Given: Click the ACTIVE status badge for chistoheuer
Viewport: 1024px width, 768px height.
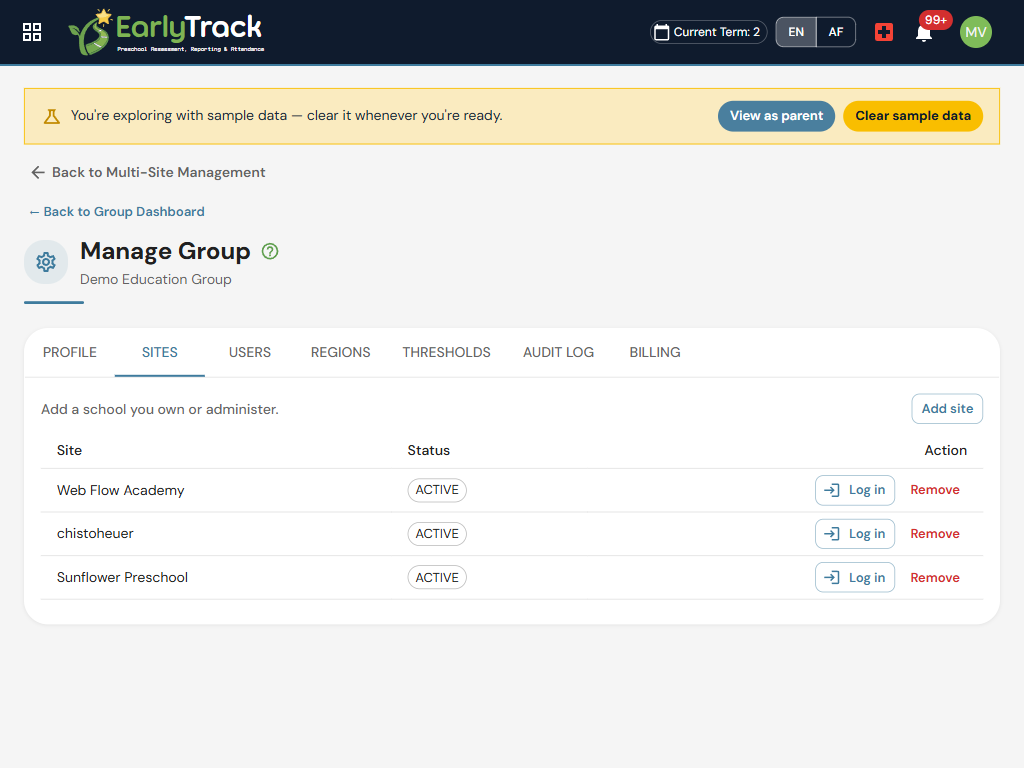Looking at the screenshot, I should click(x=437, y=534).
